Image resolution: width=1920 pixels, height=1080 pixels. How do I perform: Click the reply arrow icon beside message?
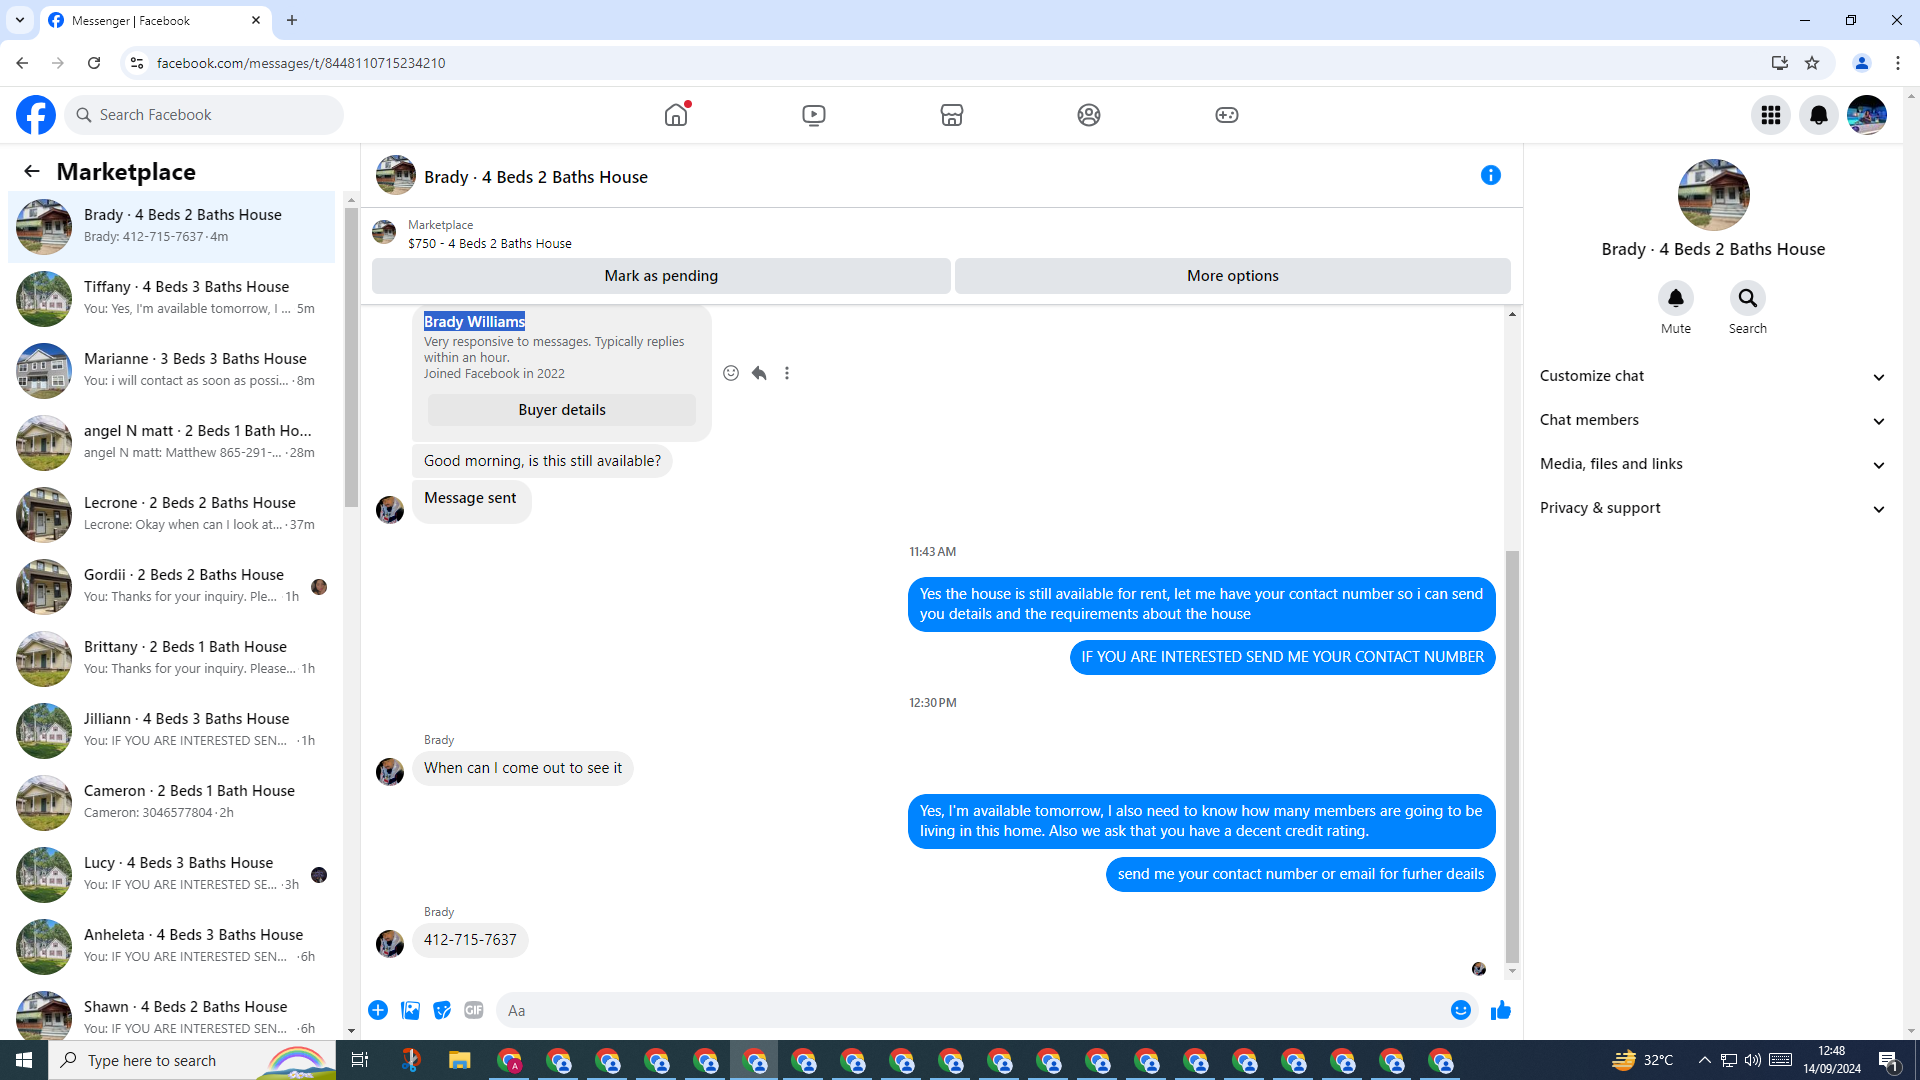(759, 373)
